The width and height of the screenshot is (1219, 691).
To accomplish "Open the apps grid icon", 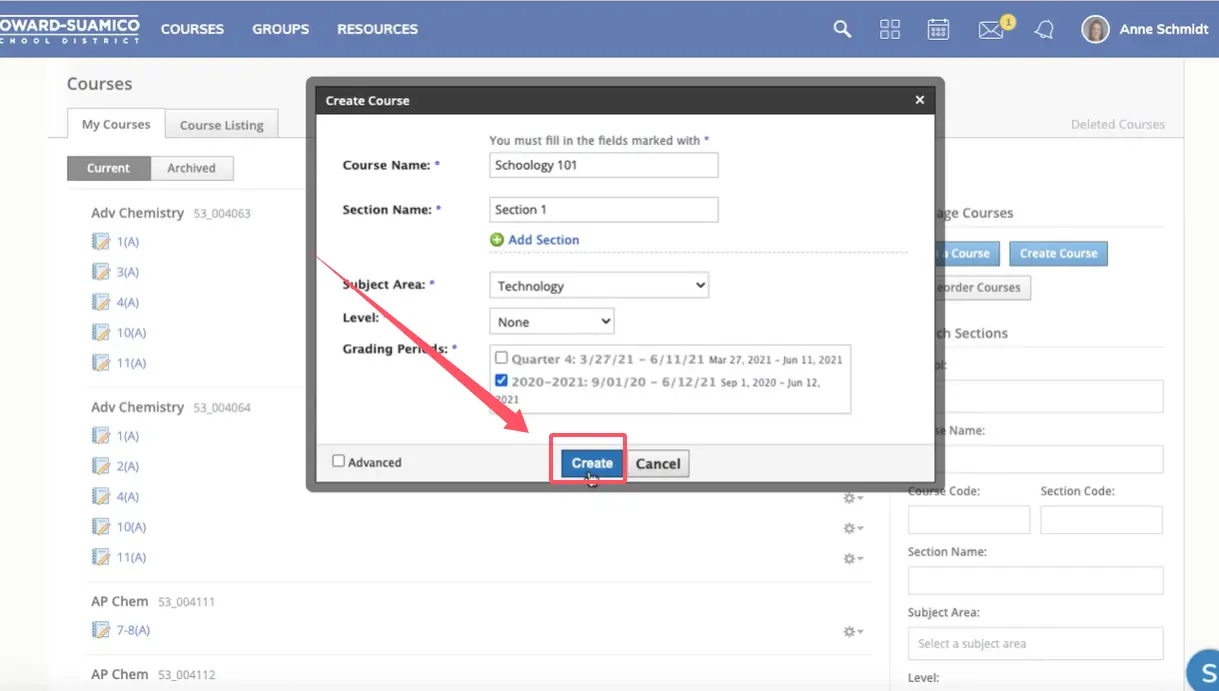I will [x=889, y=29].
